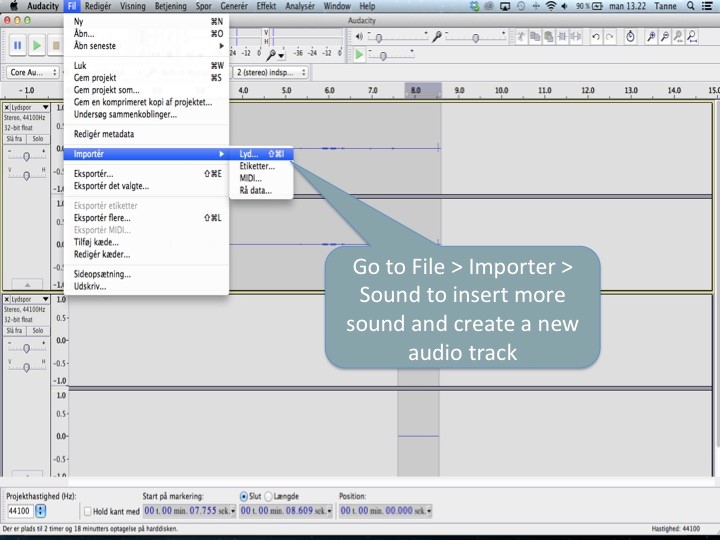Viewport: 720px width, 540px height.
Task: Open the Analysér menu in menu bar
Action: click(x=300, y=6)
